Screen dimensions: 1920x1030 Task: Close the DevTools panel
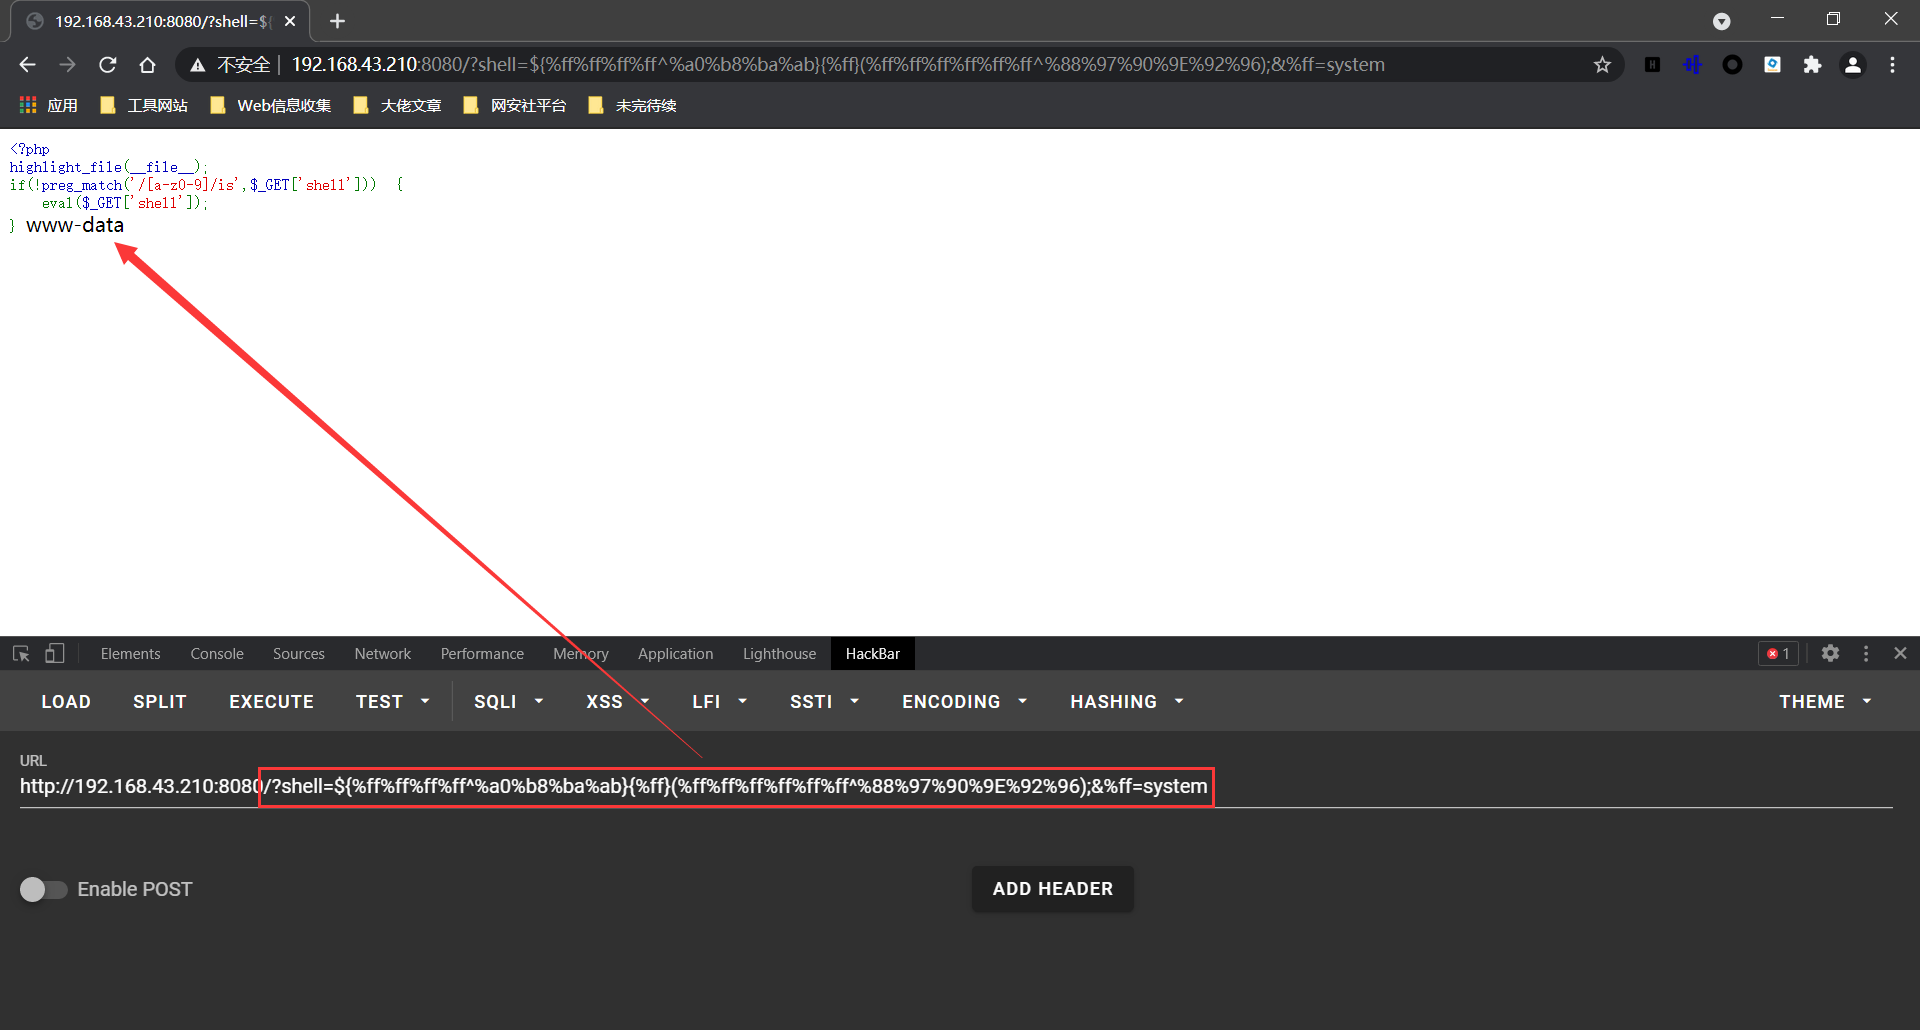(x=1900, y=653)
